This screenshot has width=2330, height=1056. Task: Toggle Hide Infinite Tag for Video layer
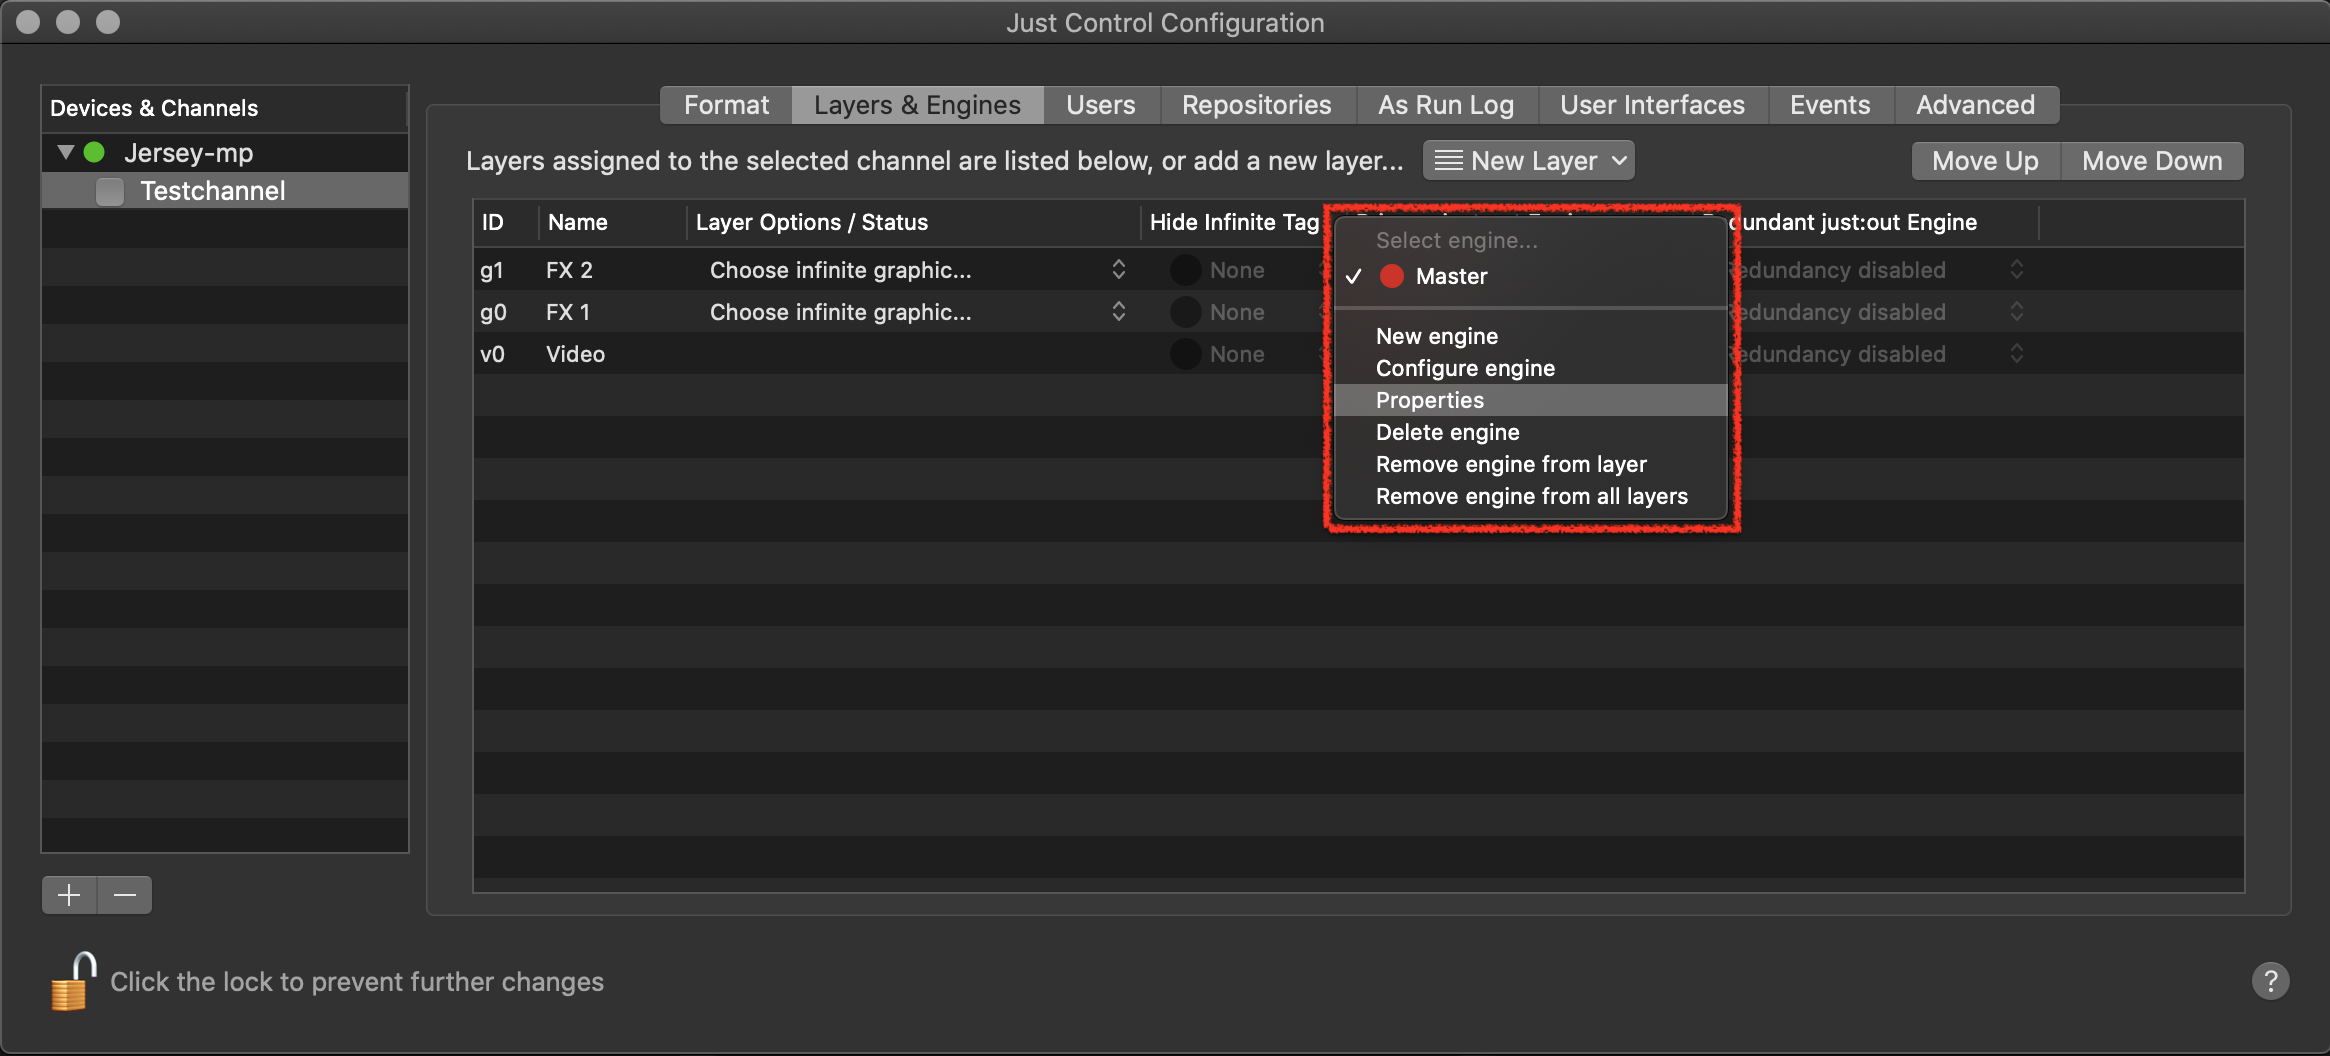tap(1185, 354)
